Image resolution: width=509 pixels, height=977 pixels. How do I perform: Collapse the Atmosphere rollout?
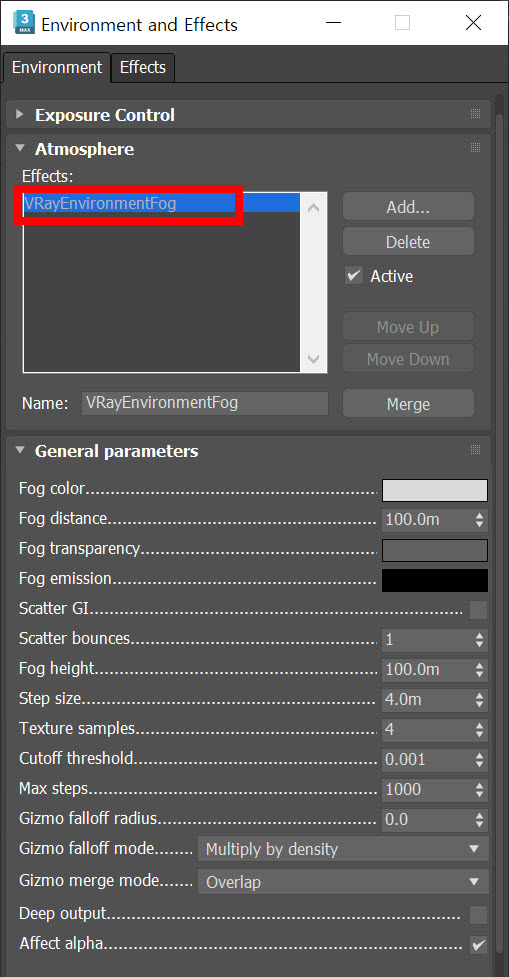coord(20,149)
